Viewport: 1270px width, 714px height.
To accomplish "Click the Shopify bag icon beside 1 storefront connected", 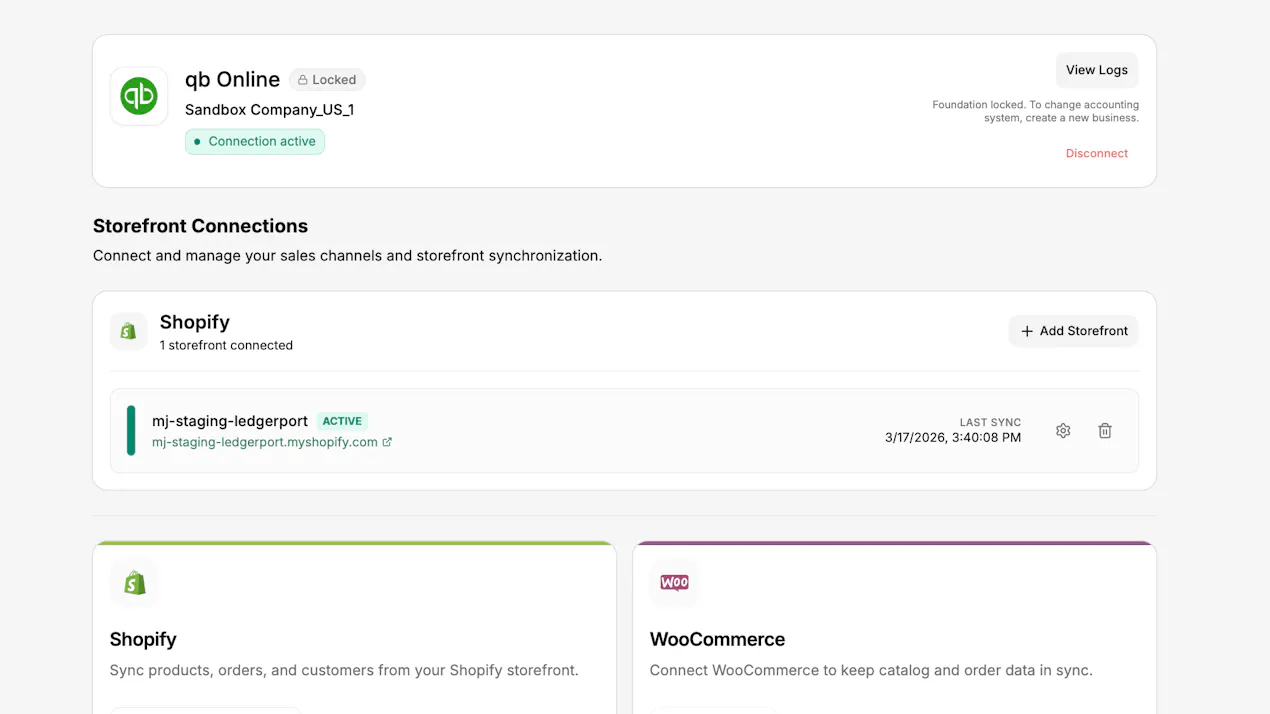I will tap(128, 331).
